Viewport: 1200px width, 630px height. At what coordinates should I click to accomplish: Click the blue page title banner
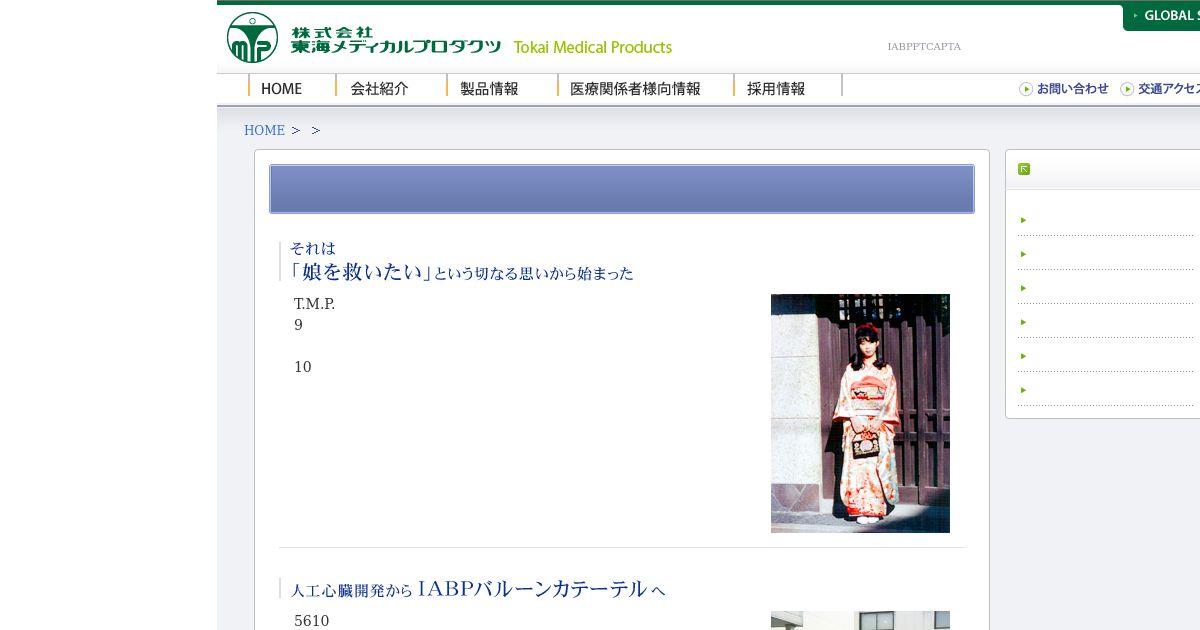click(622, 189)
